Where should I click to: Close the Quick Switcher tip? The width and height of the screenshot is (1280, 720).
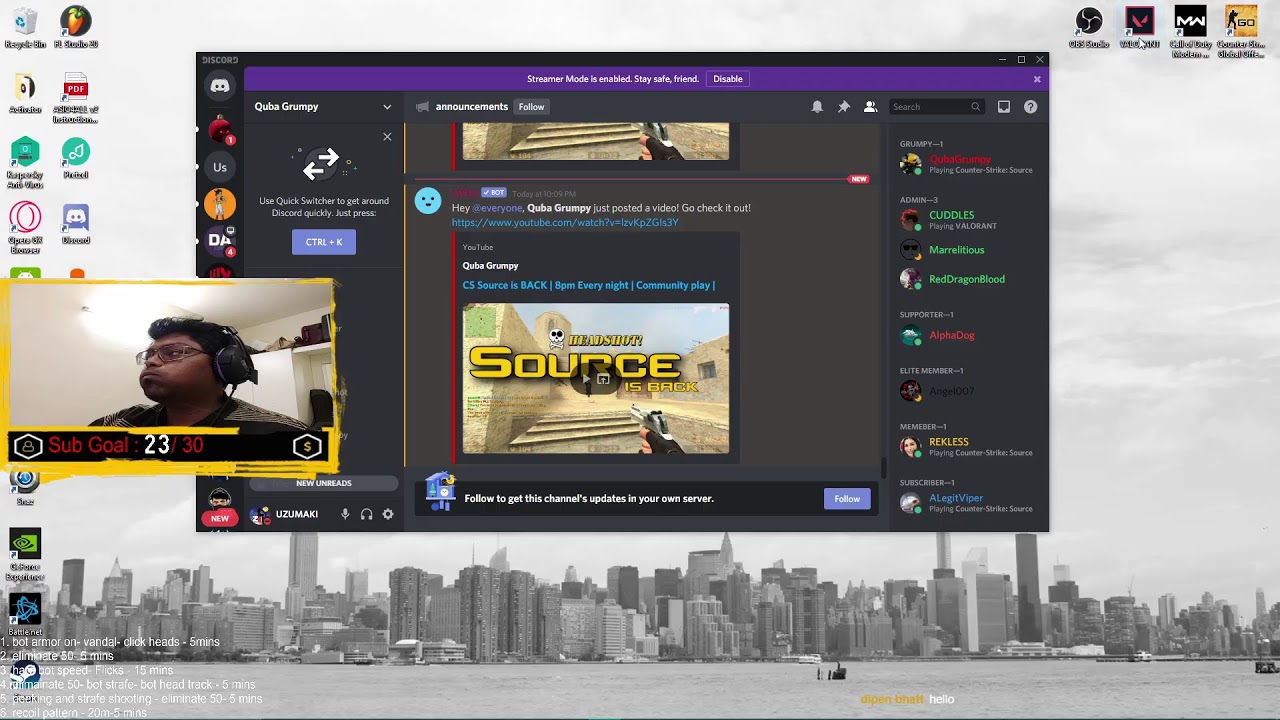387,137
